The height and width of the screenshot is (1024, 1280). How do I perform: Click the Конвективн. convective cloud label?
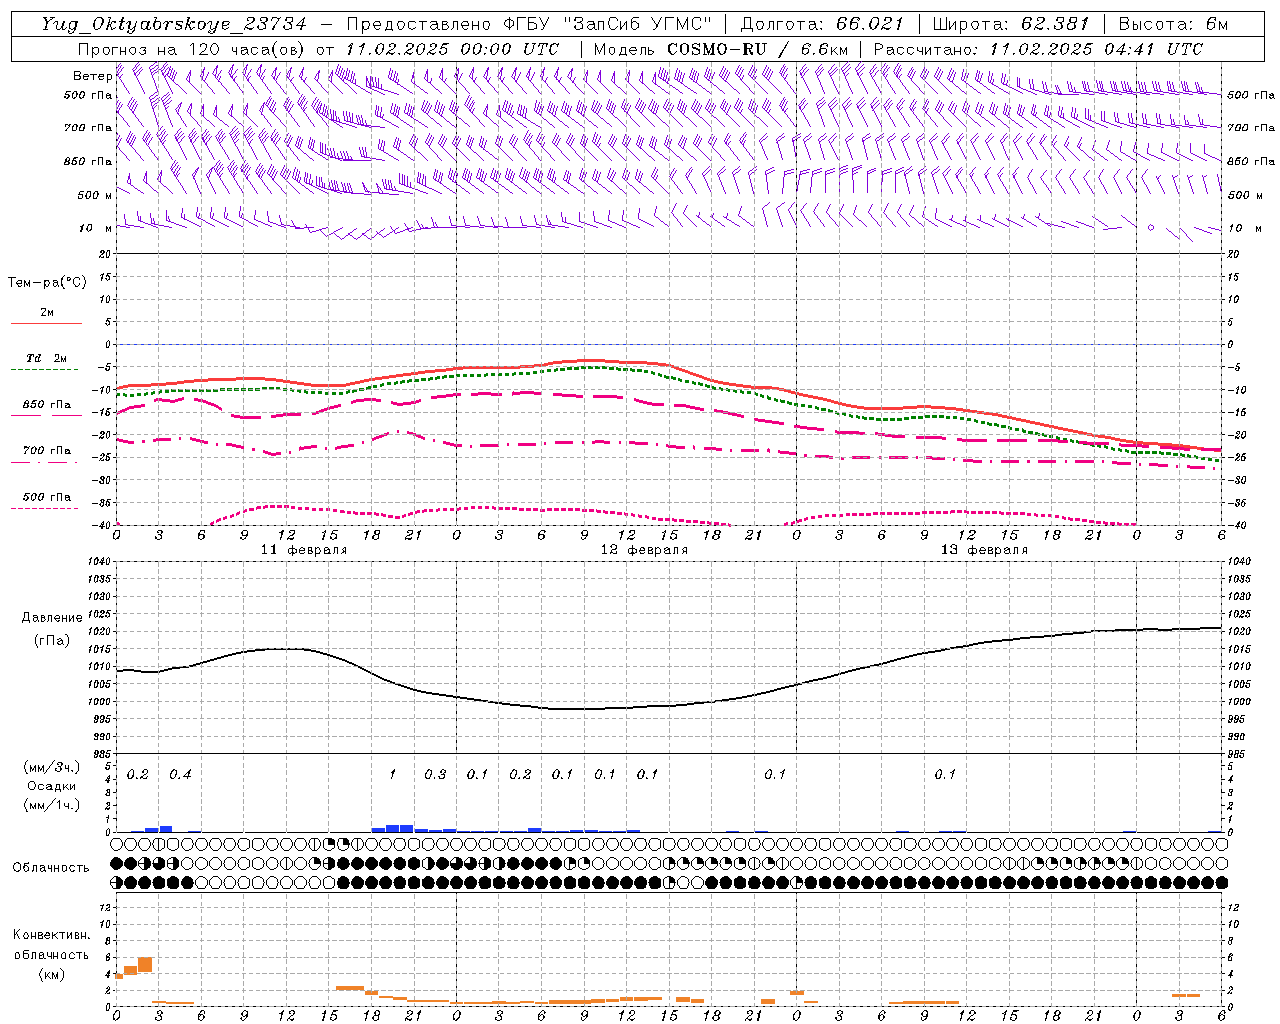[x=51, y=935]
